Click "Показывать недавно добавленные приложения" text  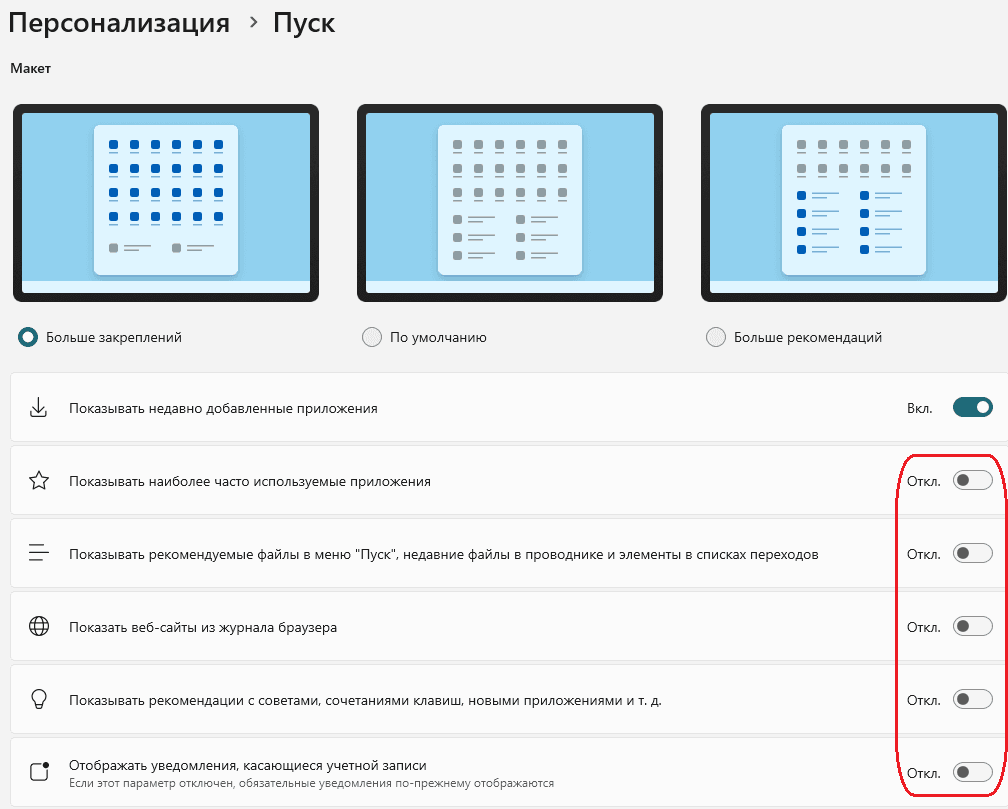click(x=223, y=408)
